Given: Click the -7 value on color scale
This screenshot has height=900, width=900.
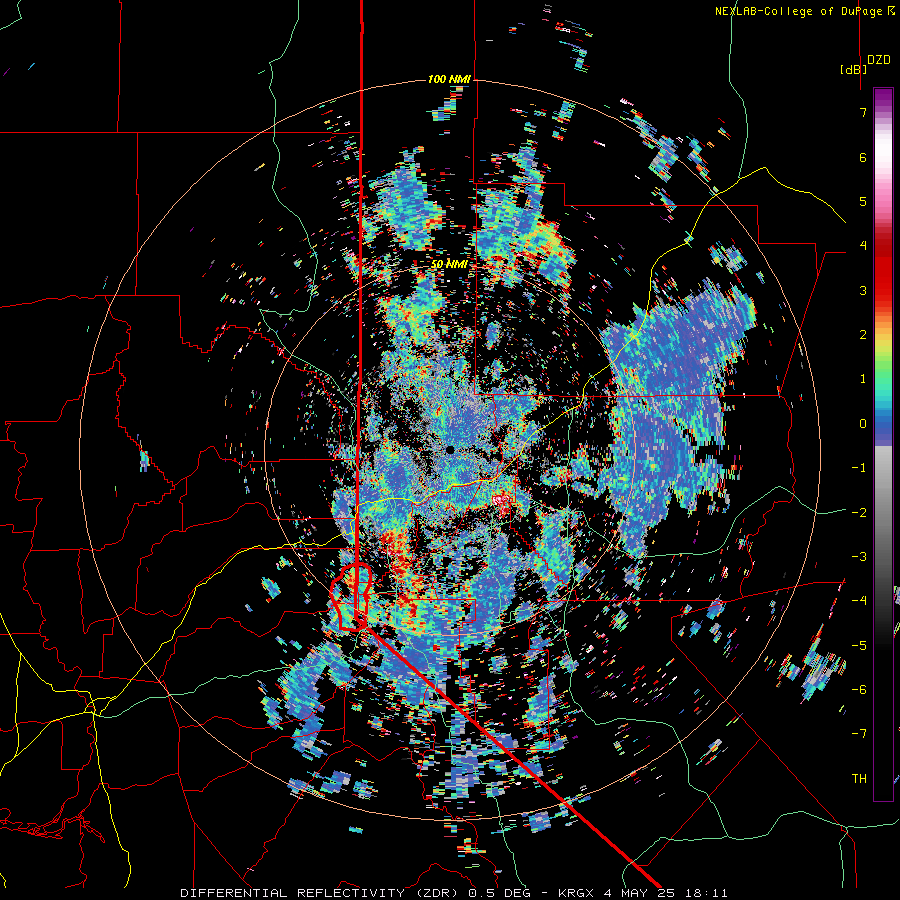Looking at the screenshot, I should coord(859,734).
